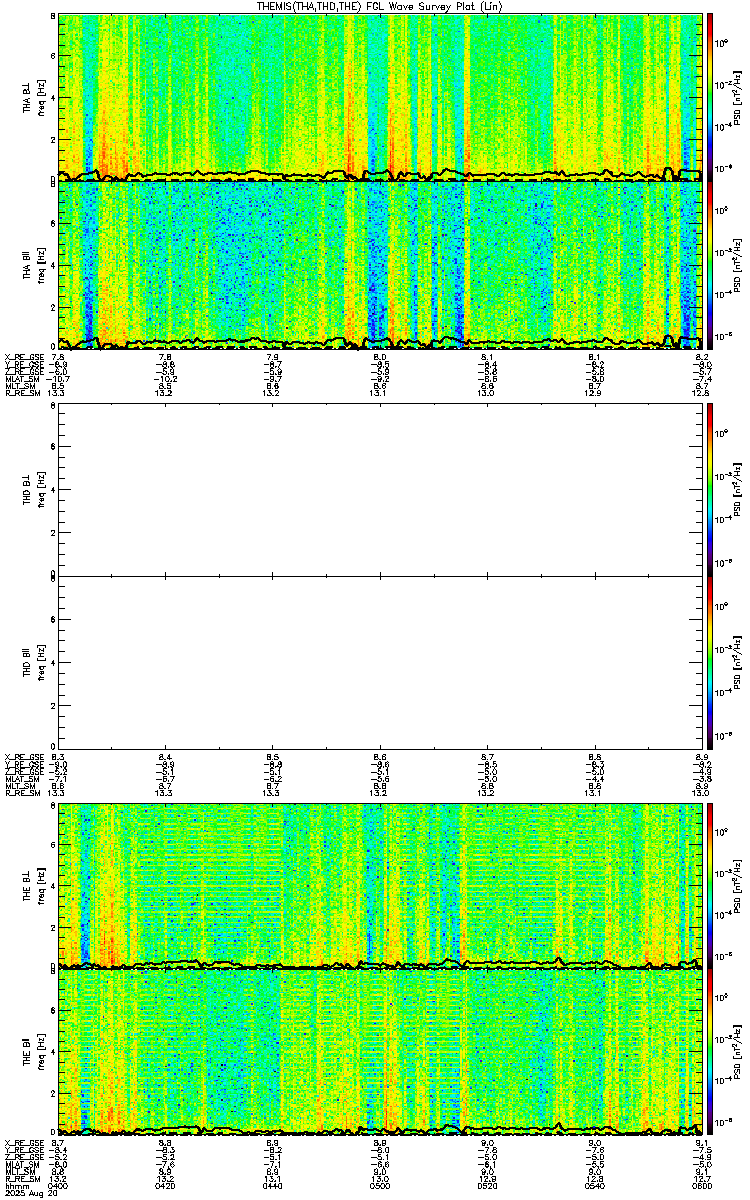
Task: Click the PSD color bar beside THD B∥
Action: [x=710, y=659]
